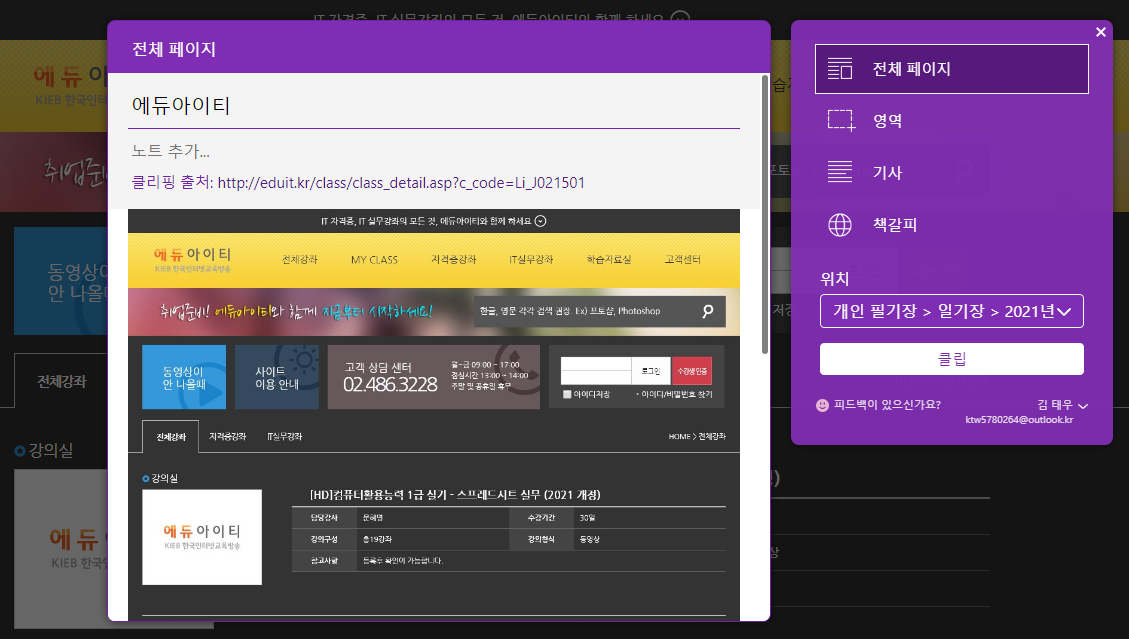Switch to the 자격증강좌 tab in preview

[x=228, y=437]
